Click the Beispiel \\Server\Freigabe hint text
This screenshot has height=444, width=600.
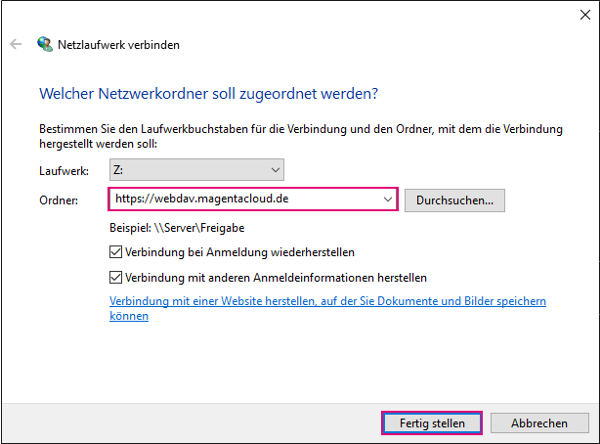pos(177,228)
